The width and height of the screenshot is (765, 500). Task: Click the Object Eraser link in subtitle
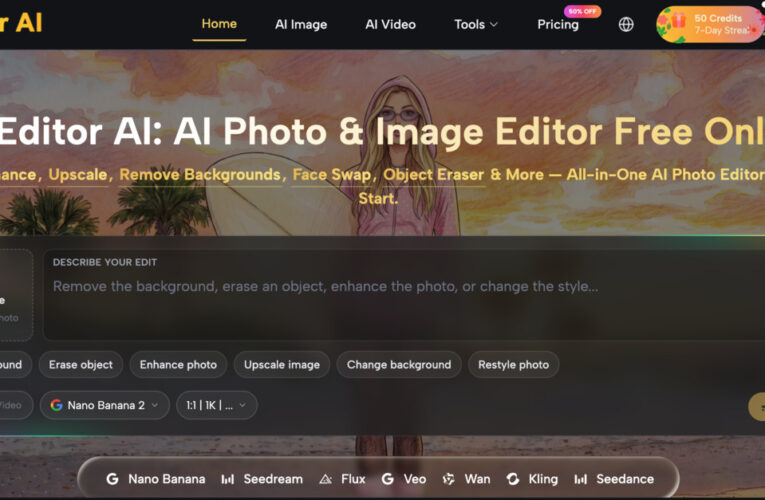433,175
